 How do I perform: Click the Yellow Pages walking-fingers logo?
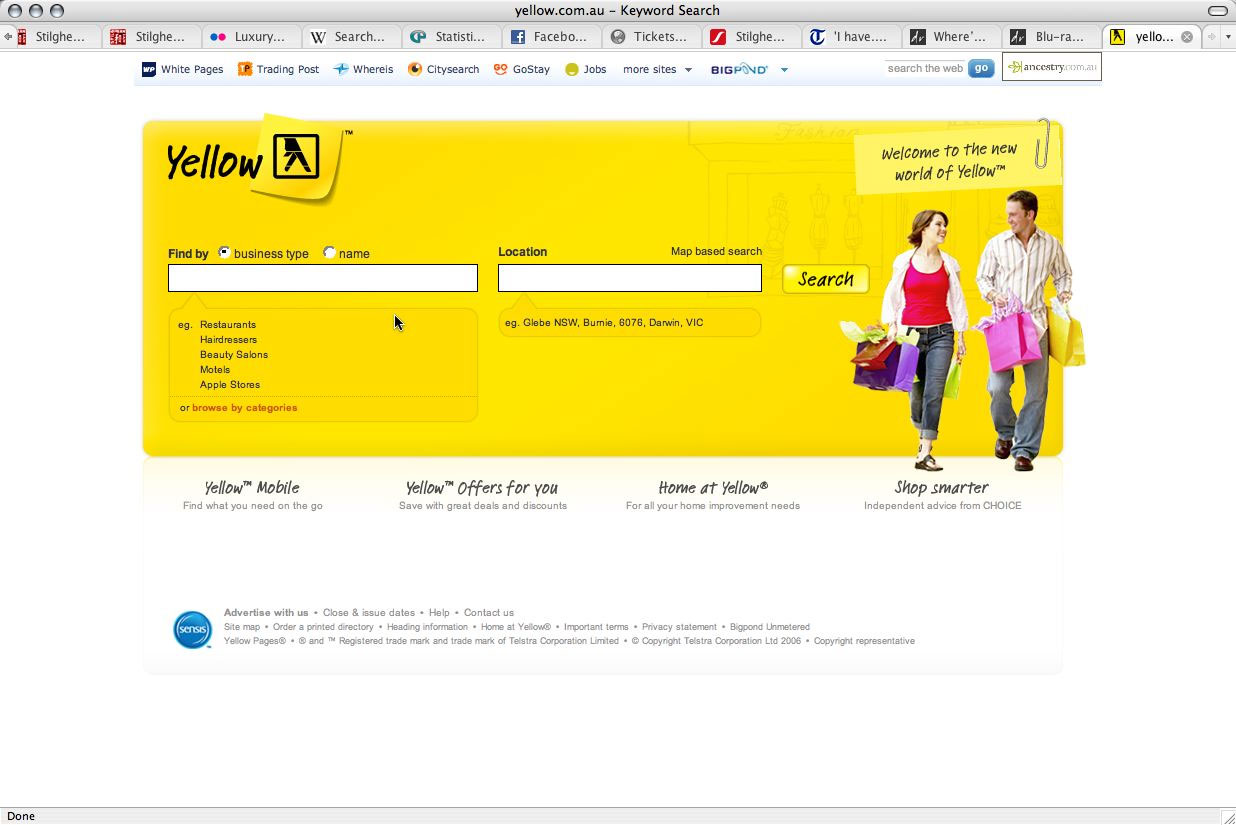tap(295, 156)
